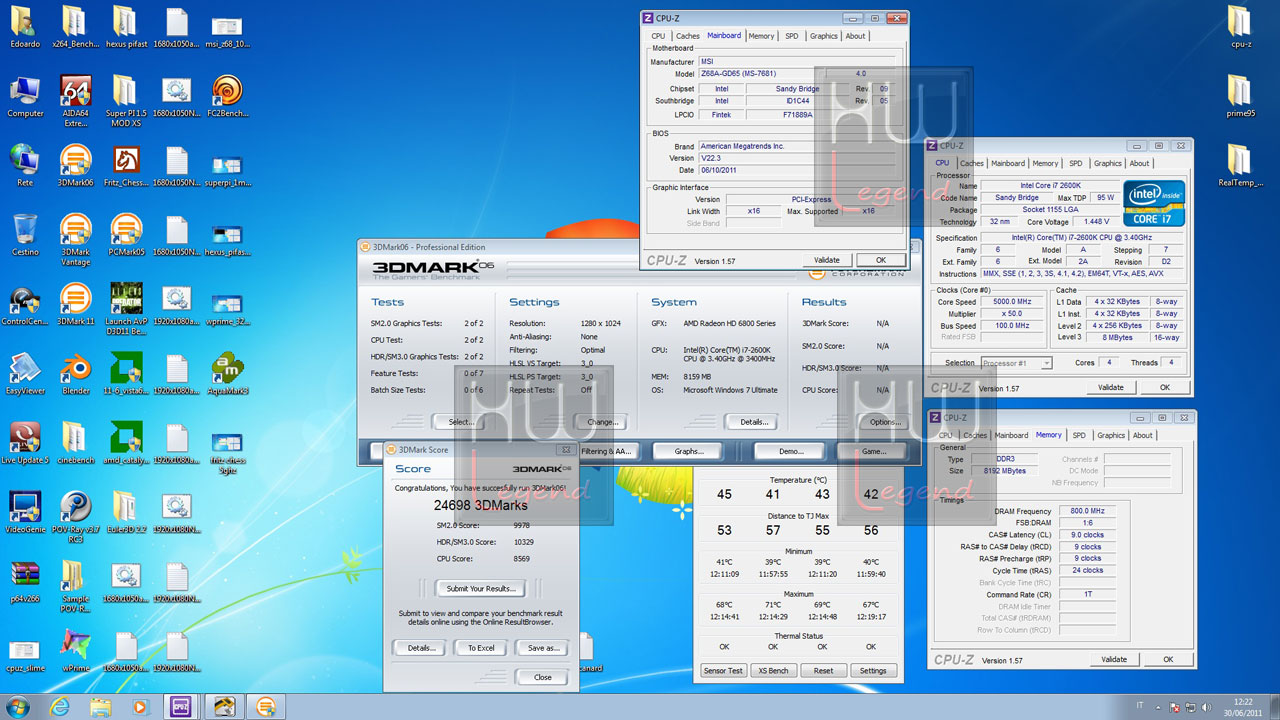
Task: Open Graphics tab in CPU-Z Memory window
Action: click(x=1110, y=435)
